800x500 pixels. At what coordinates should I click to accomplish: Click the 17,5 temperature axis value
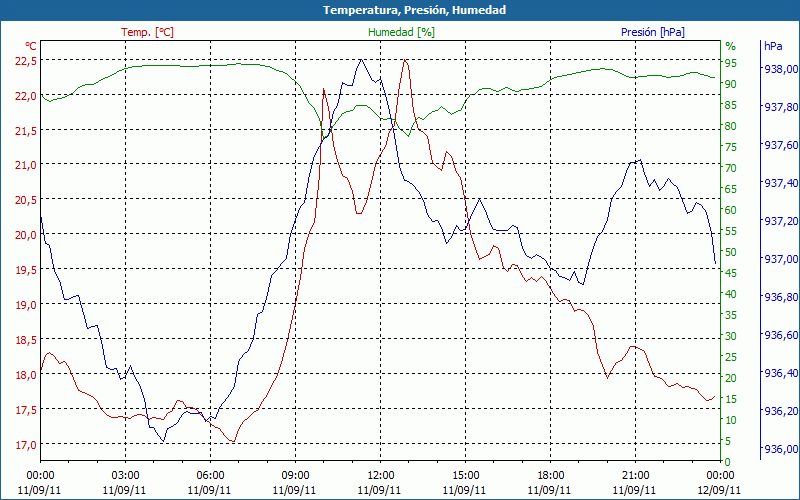point(25,410)
